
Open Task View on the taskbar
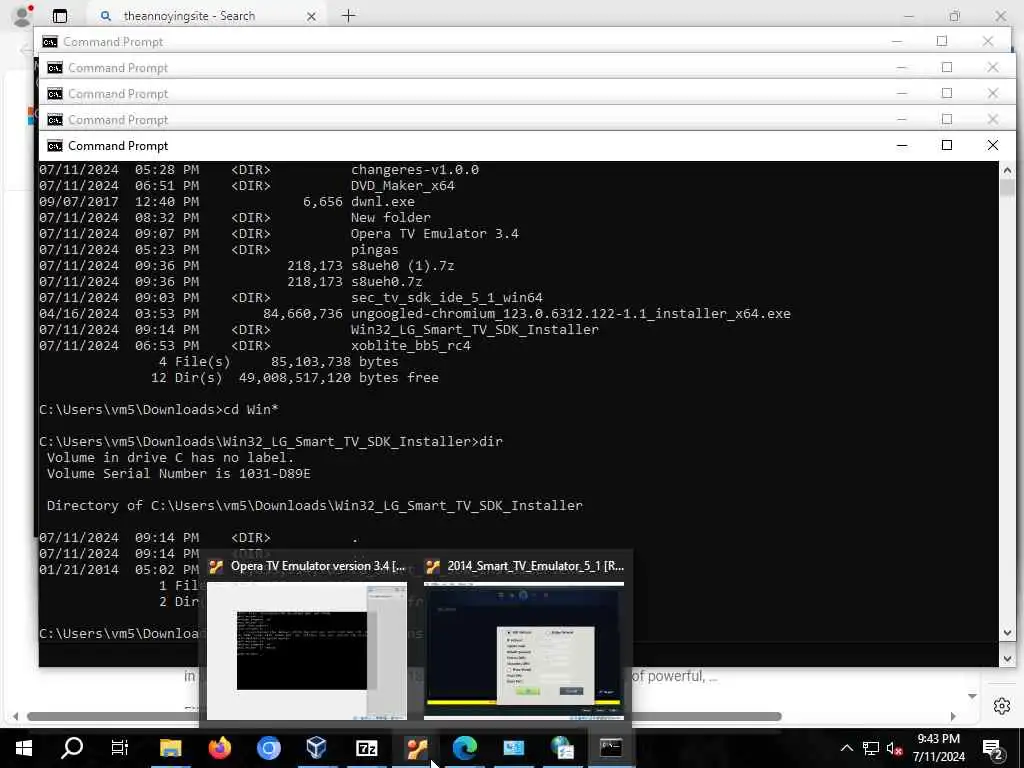coord(120,748)
